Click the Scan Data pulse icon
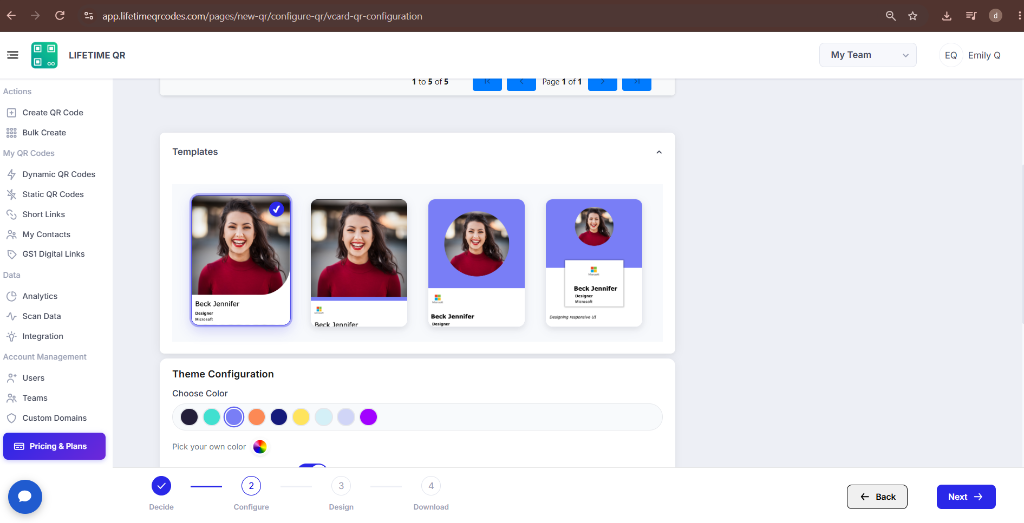This screenshot has width=1024, height=523. 11,316
